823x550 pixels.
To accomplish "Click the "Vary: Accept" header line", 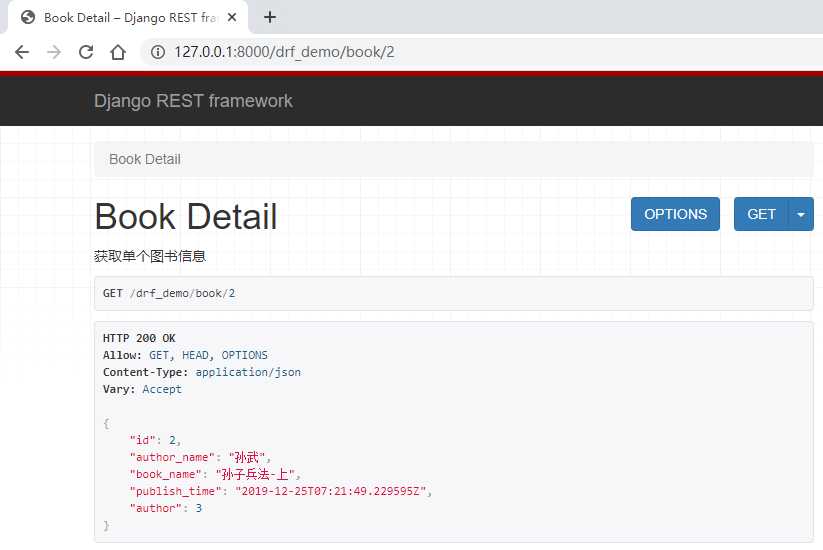I will click(142, 389).
